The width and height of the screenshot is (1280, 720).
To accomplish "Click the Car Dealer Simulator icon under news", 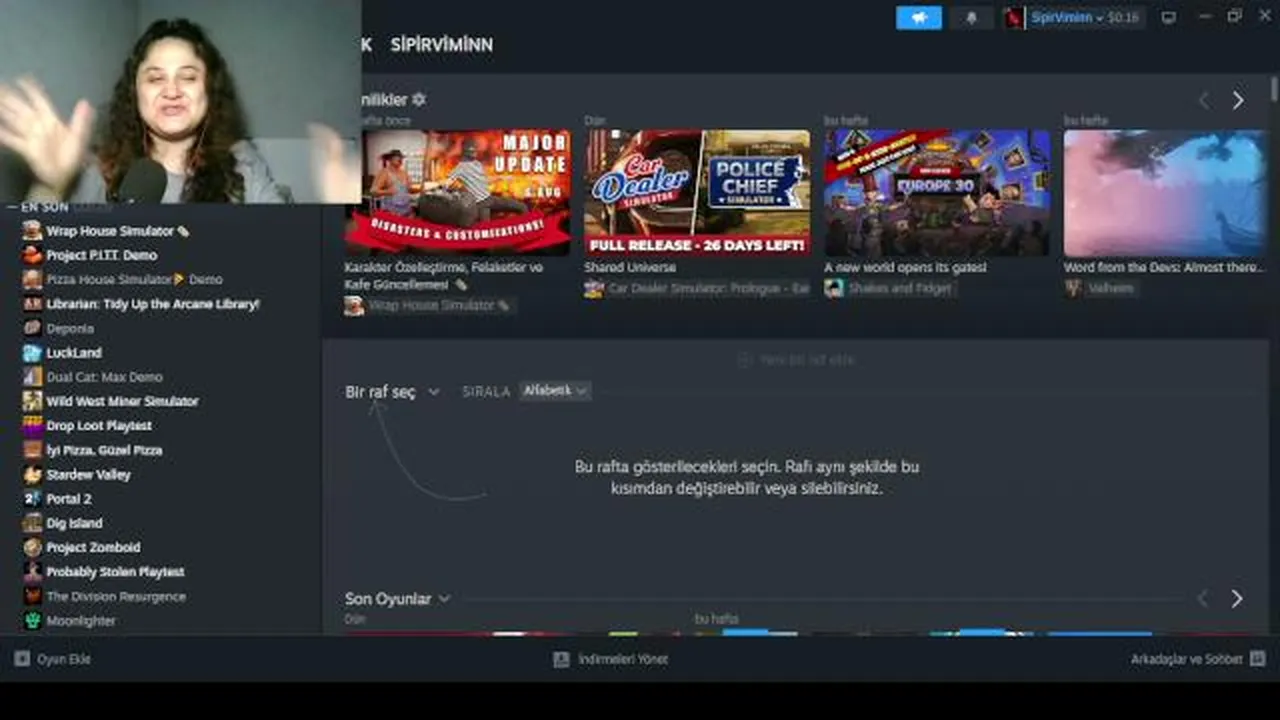I will coord(594,288).
